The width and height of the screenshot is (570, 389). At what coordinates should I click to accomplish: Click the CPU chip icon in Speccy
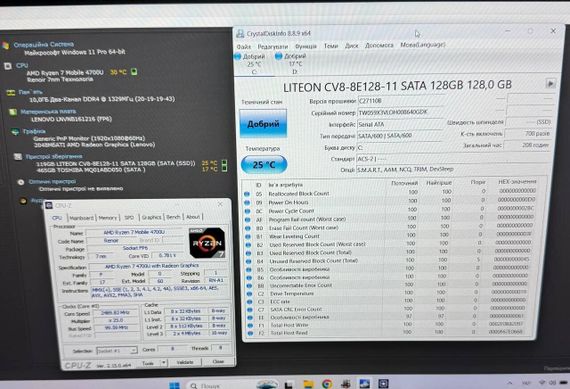(8, 66)
